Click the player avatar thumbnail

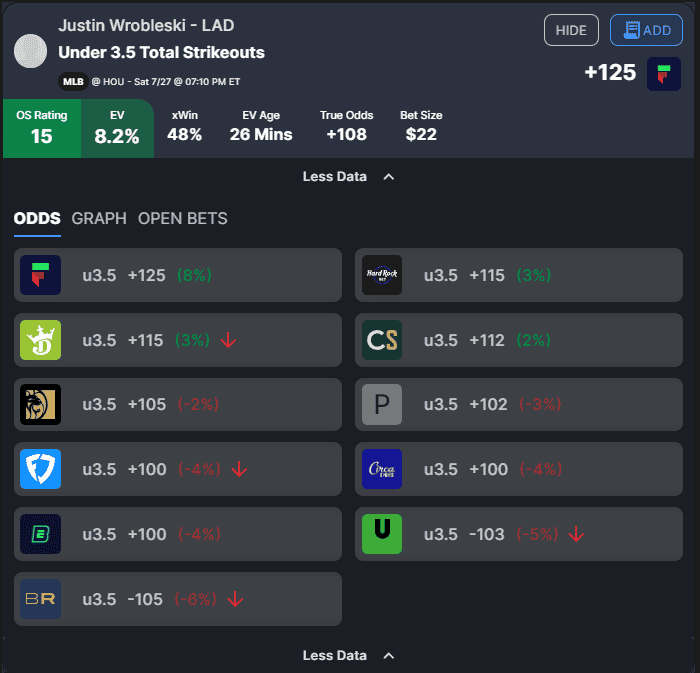[x=31, y=51]
